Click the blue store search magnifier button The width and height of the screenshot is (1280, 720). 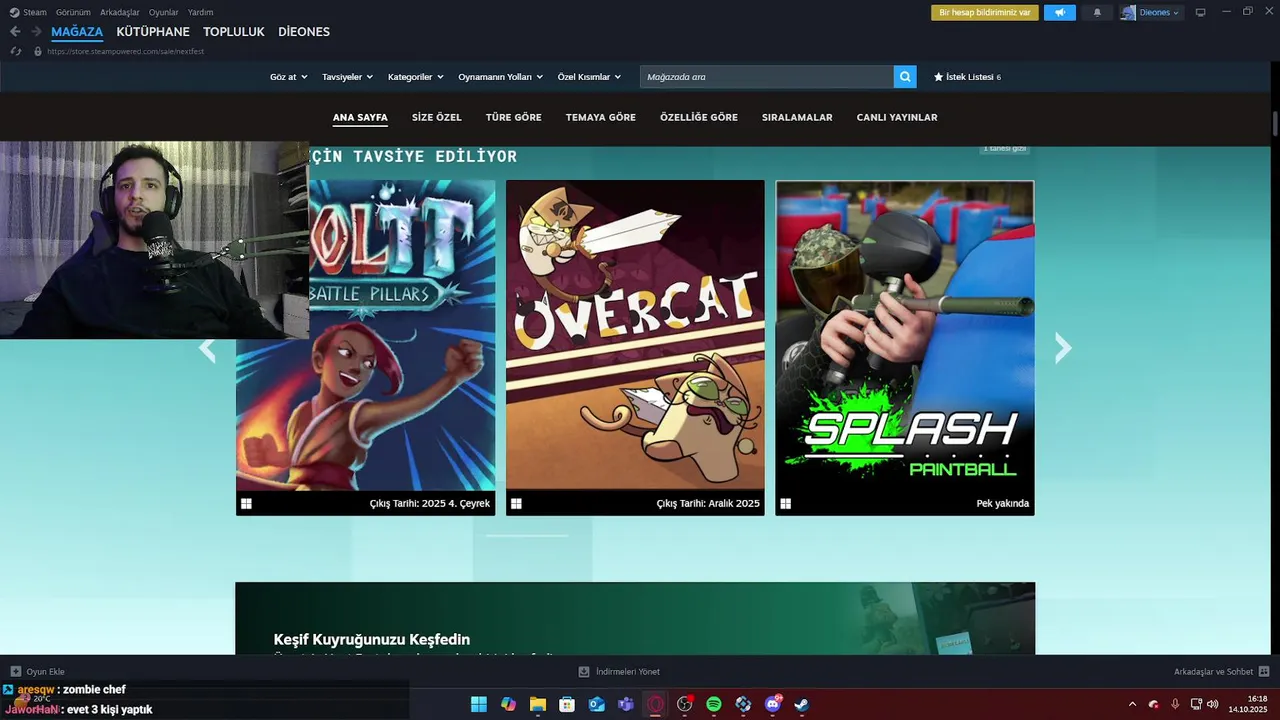coord(905,77)
